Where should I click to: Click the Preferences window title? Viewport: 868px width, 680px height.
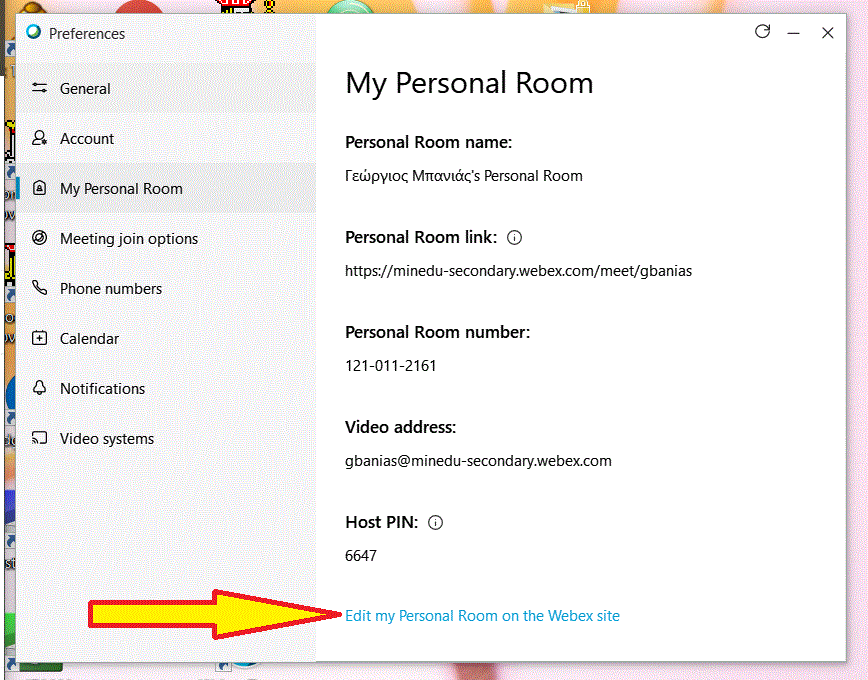(87, 34)
